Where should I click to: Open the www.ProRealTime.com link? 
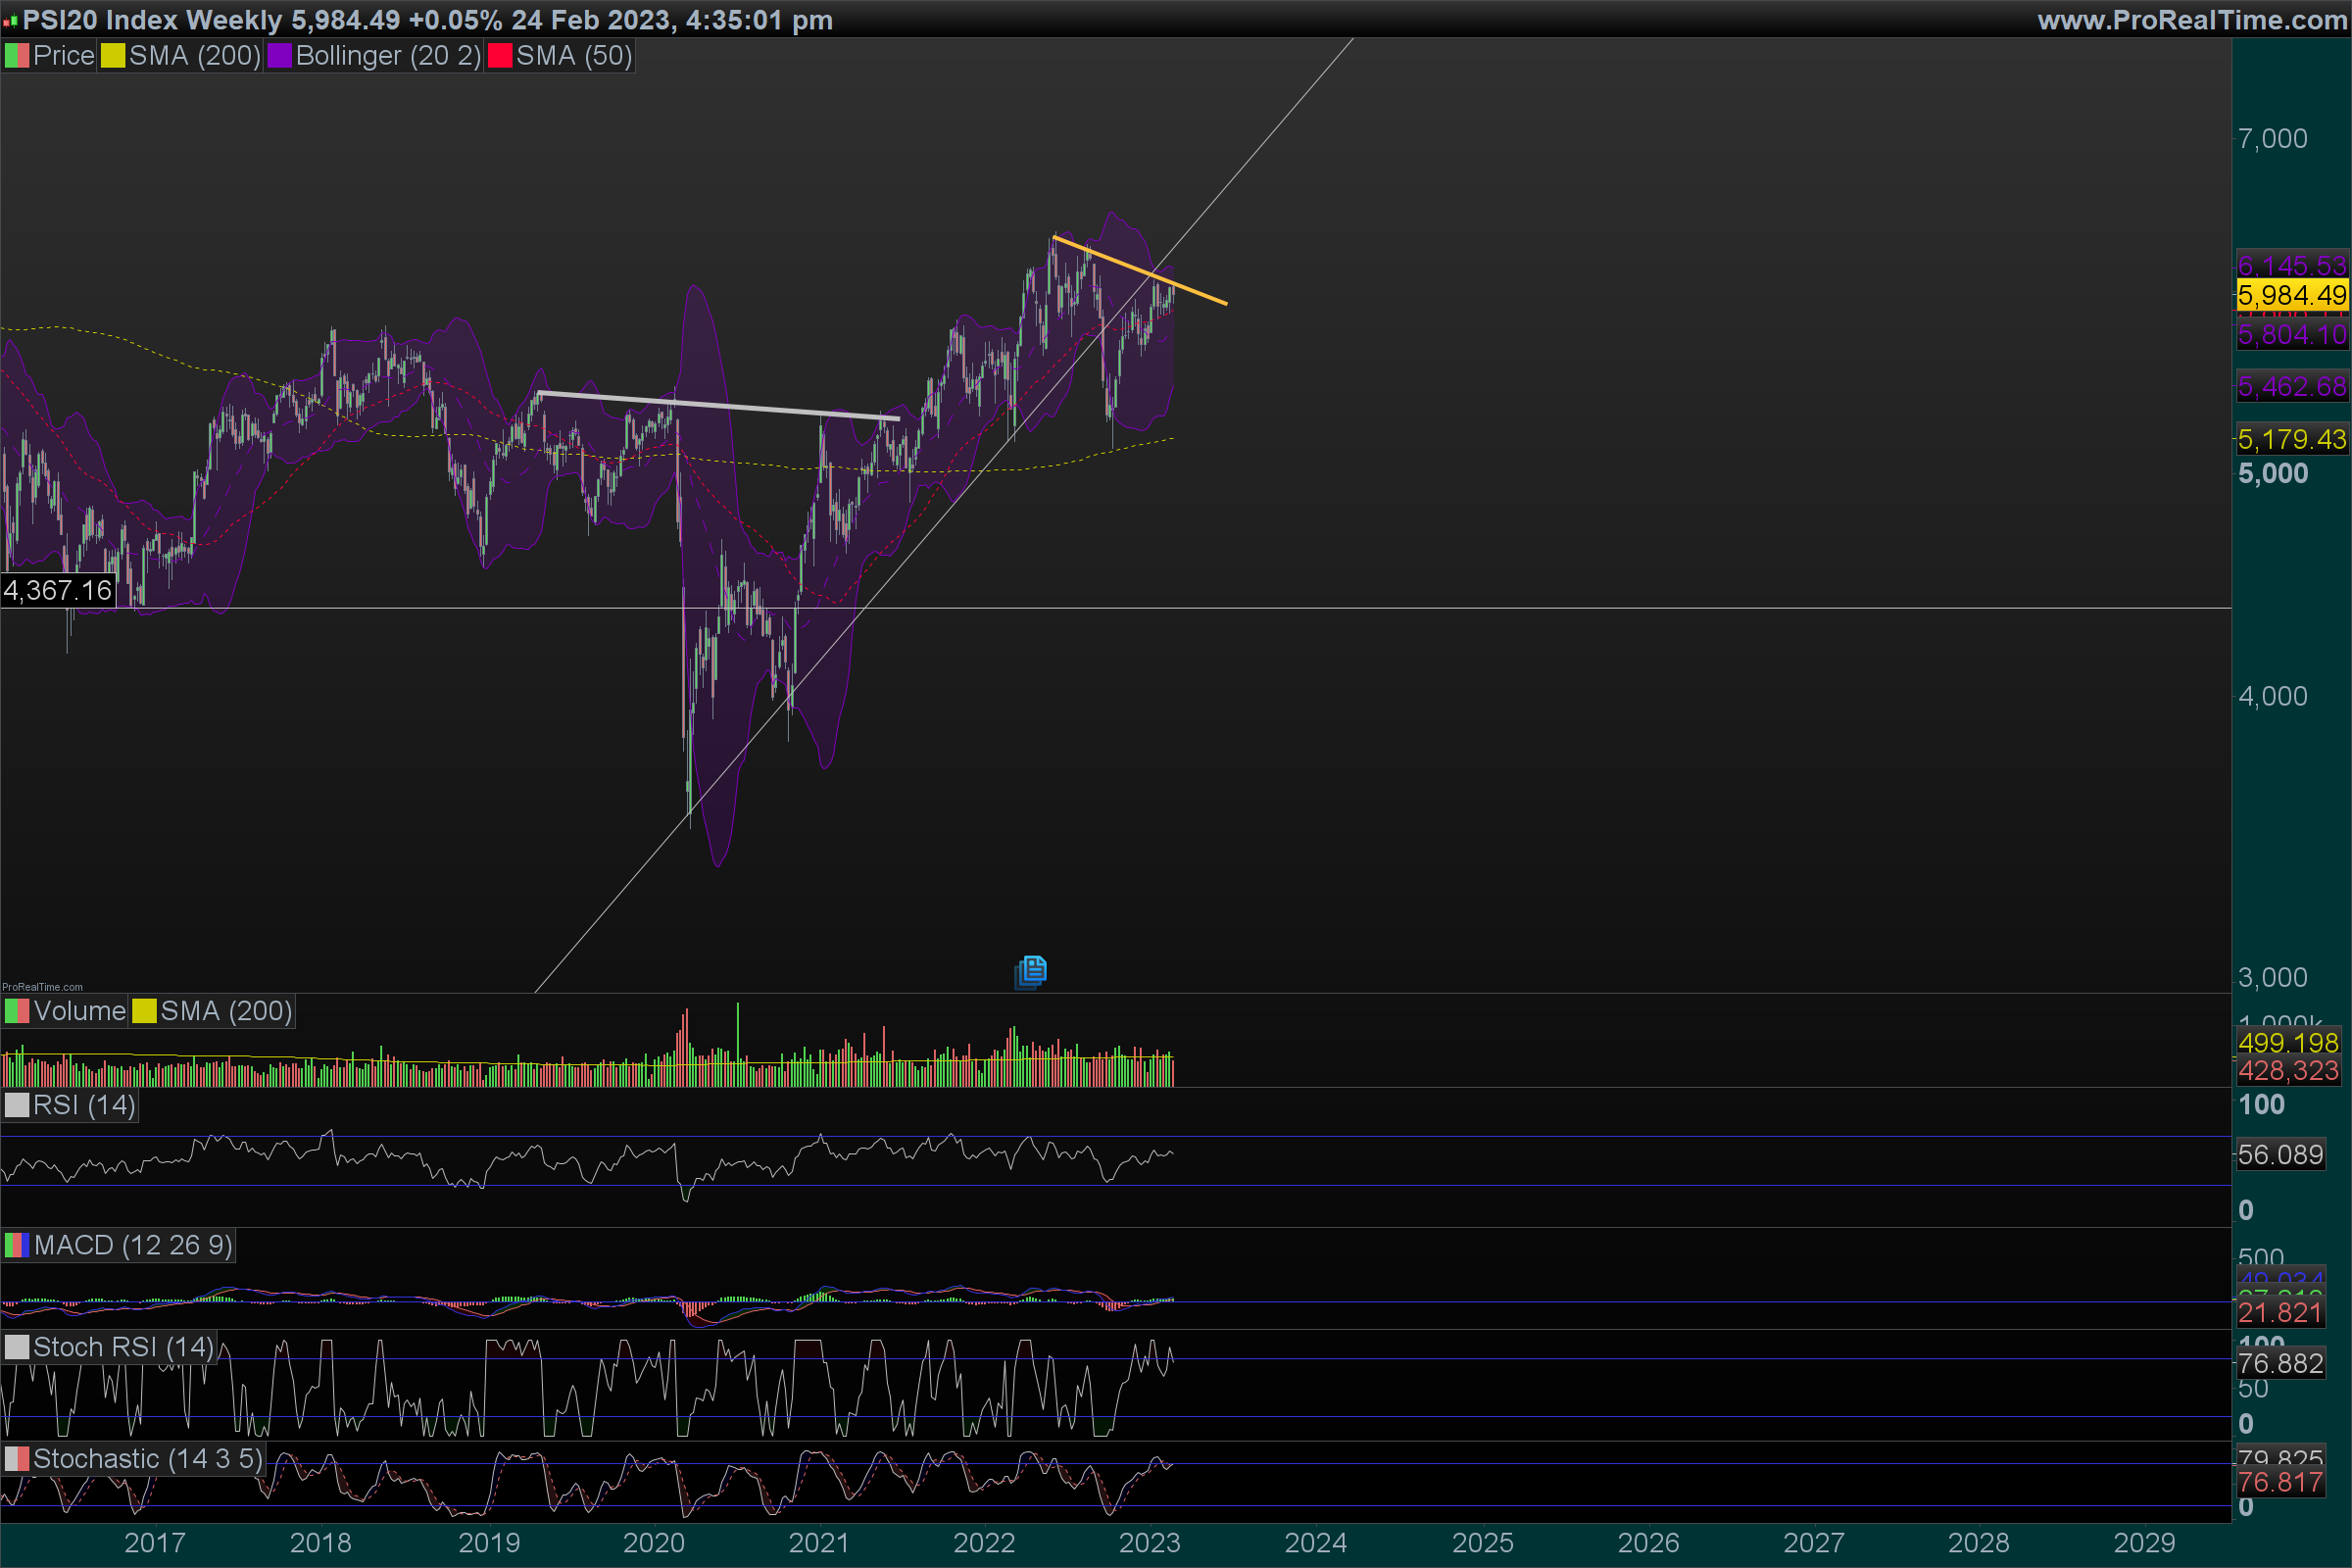pyautogui.click(x=2191, y=20)
